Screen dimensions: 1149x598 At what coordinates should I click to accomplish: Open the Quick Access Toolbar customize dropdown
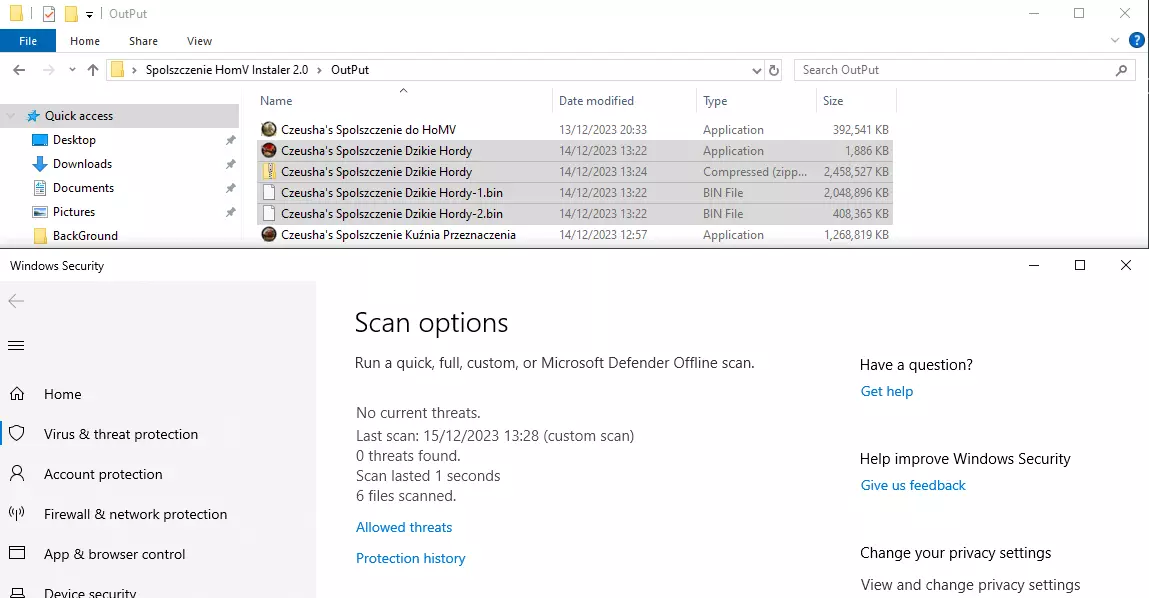[x=89, y=15]
